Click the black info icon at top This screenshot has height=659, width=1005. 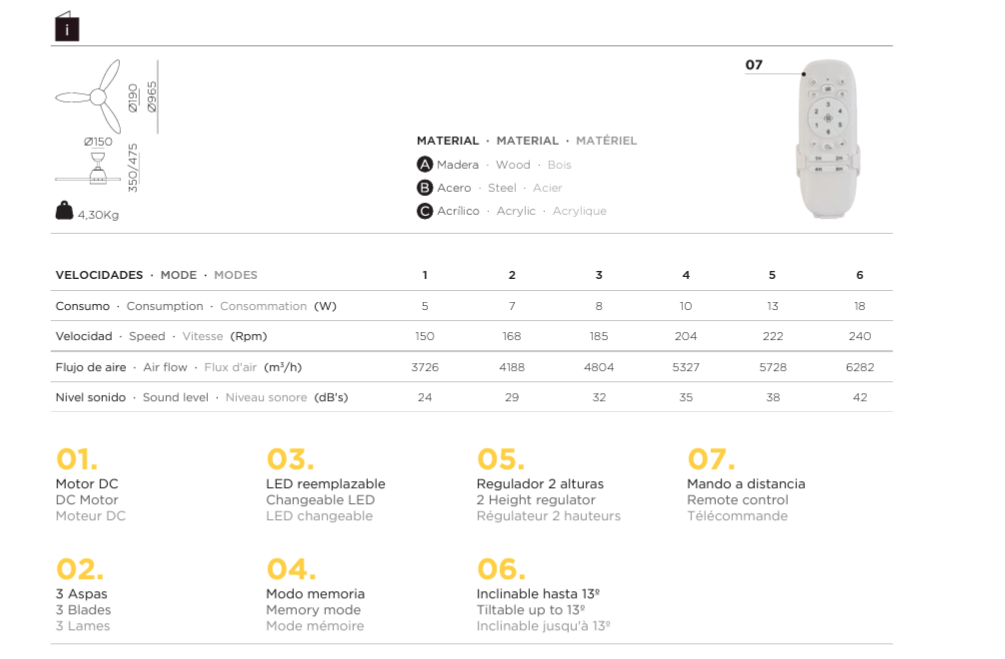point(67,26)
